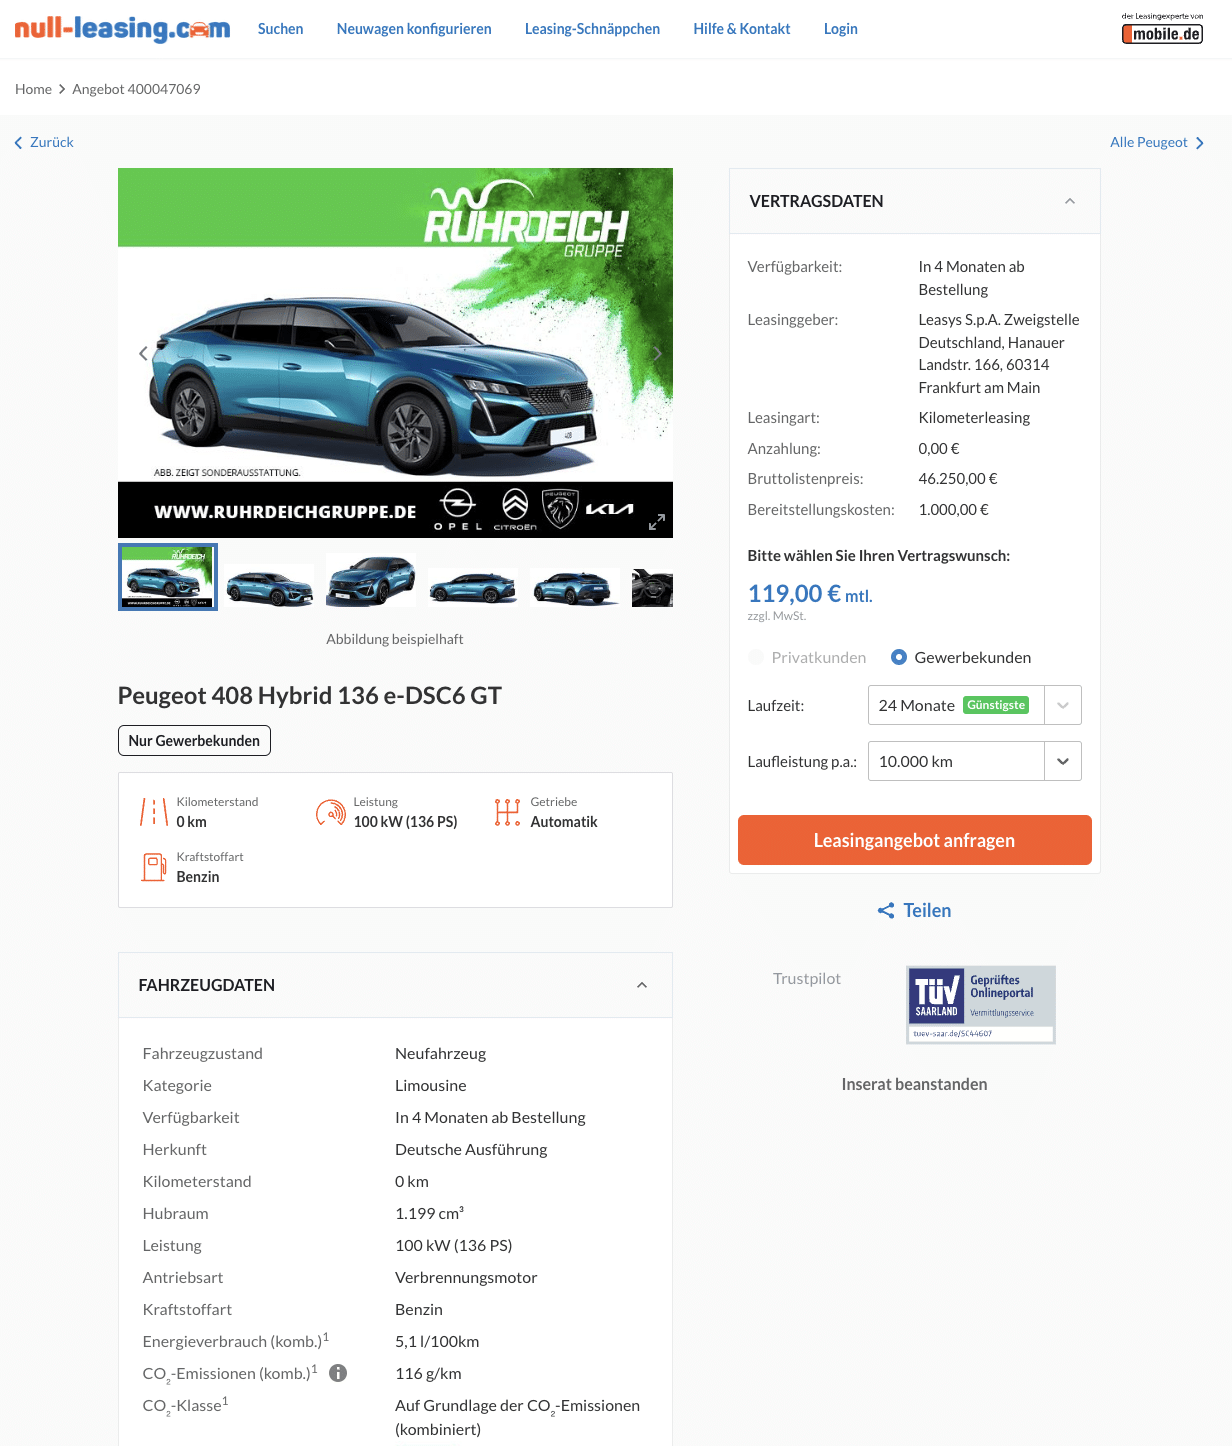Show next gallery image arrow
Viewport: 1232px width, 1446px height.
pos(657,353)
